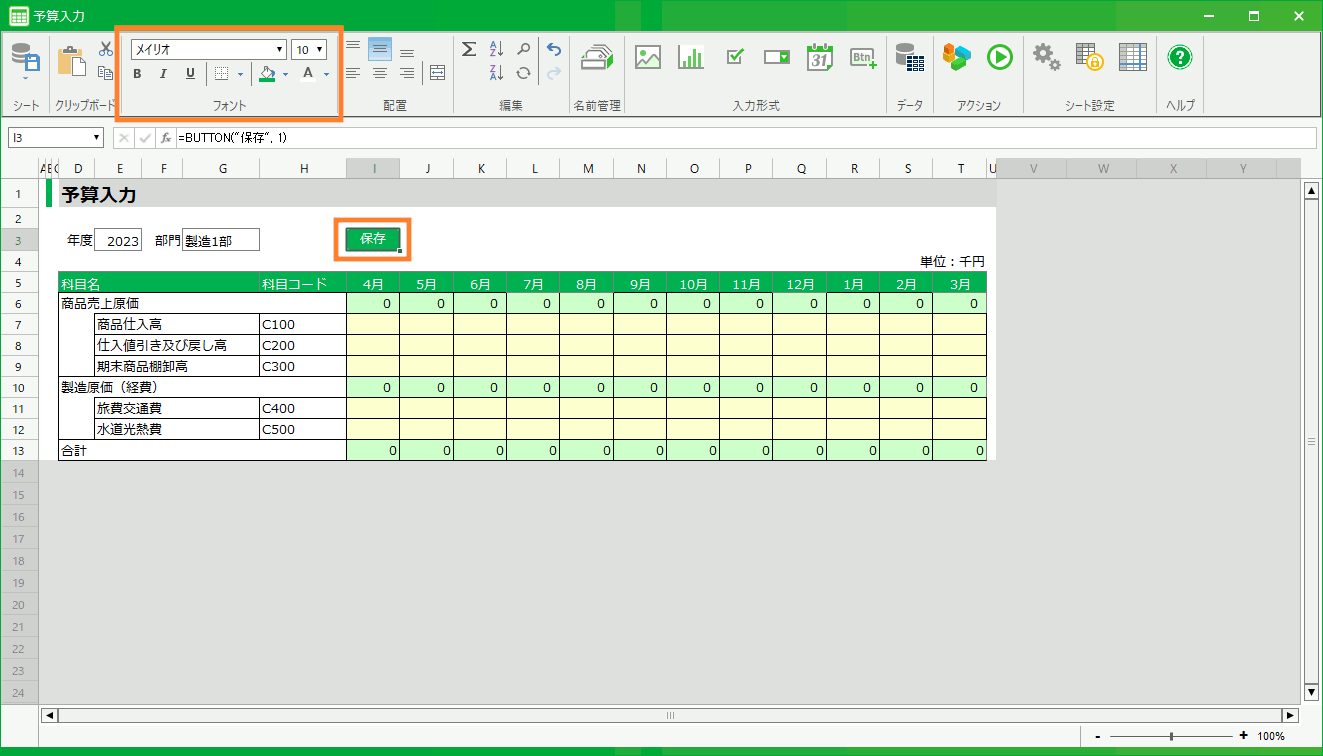Click the AutoSum sigma icon
Image resolution: width=1323 pixels, height=756 pixels.
pos(468,49)
